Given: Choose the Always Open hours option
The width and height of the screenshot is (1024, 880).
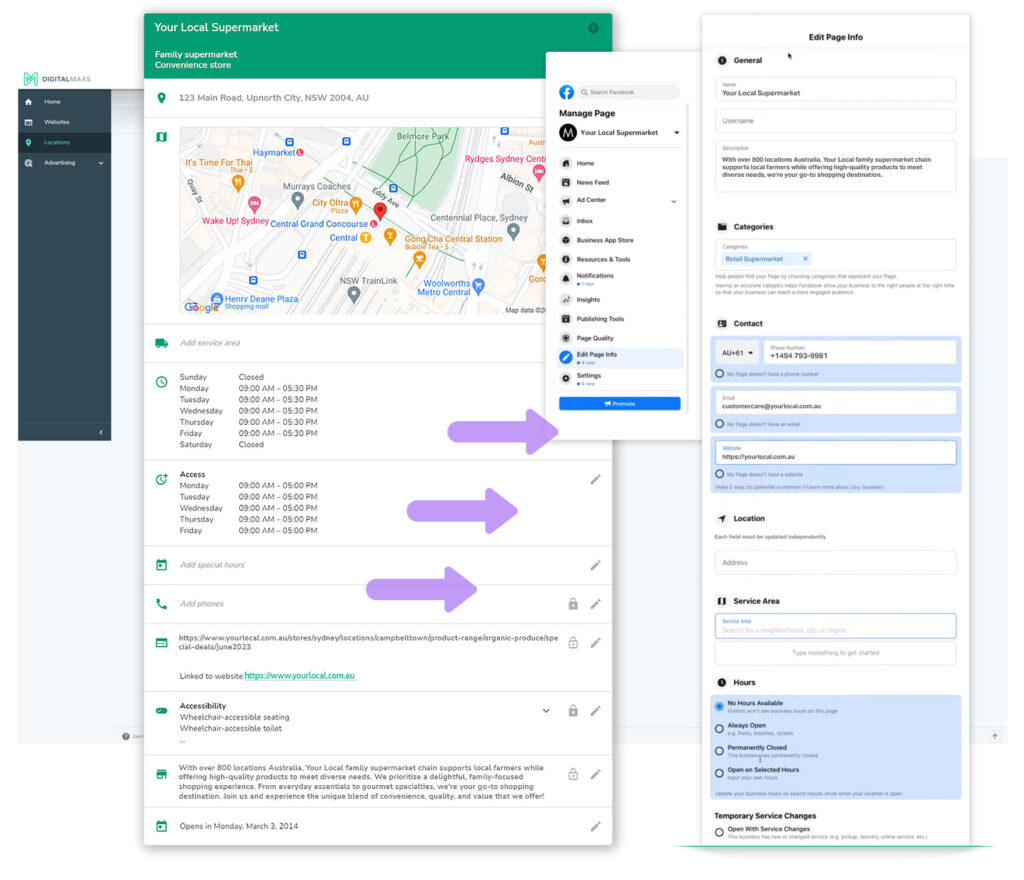Looking at the screenshot, I should tap(719, 728).
